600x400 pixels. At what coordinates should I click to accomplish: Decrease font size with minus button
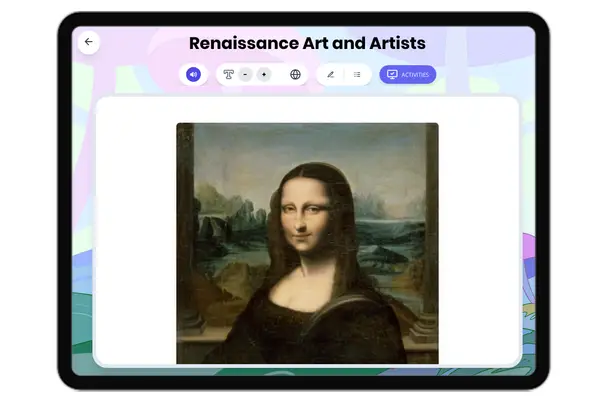click(246, 74)
